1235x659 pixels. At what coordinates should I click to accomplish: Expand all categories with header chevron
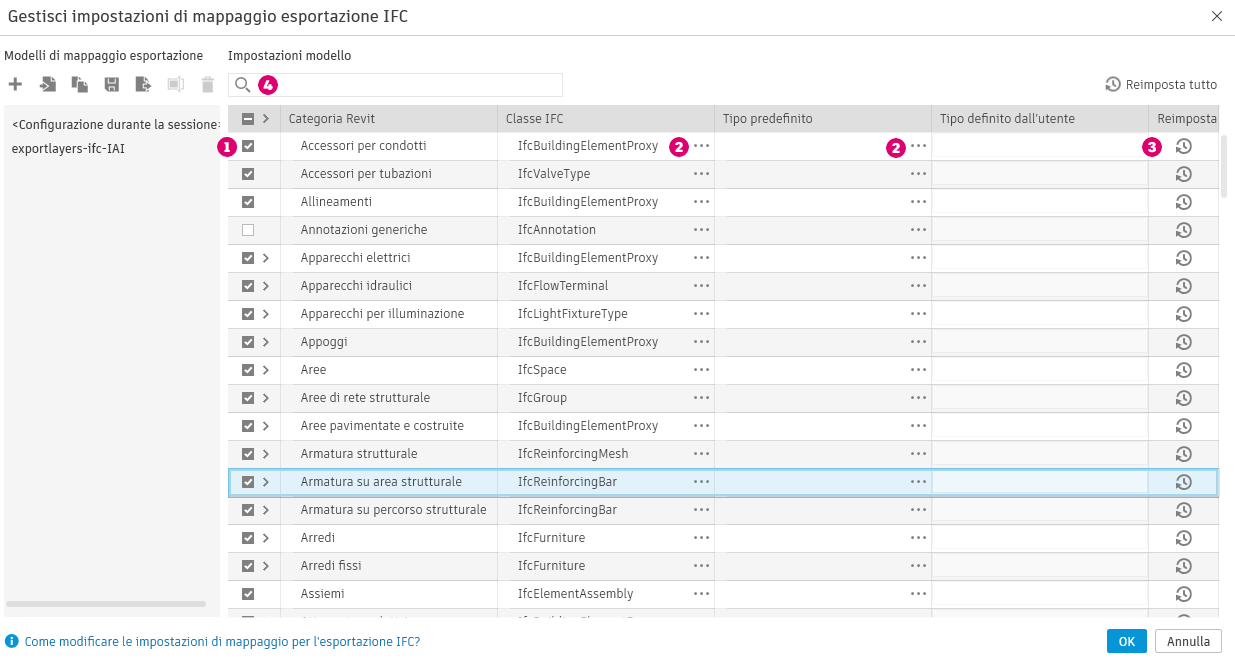pyautogui.click(x=266, y=119)
